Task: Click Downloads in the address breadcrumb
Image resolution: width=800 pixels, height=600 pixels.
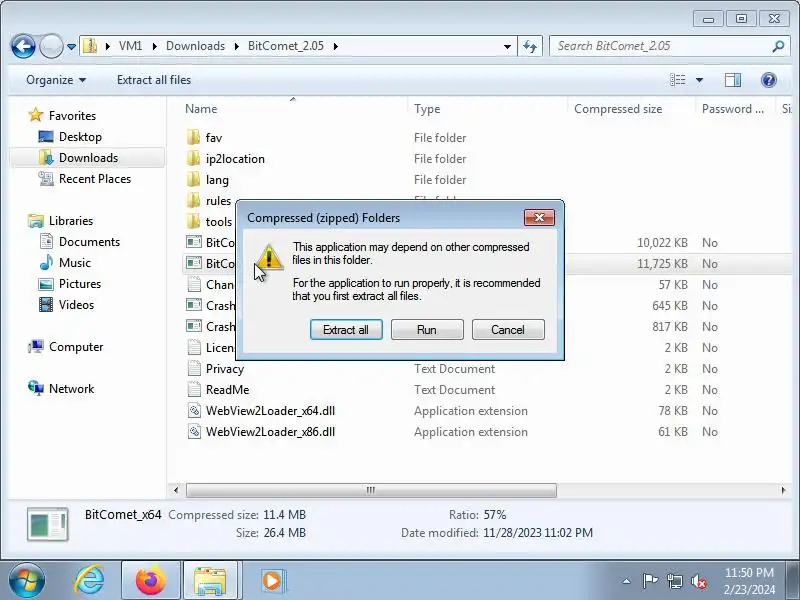Action: tap(195, 46)
